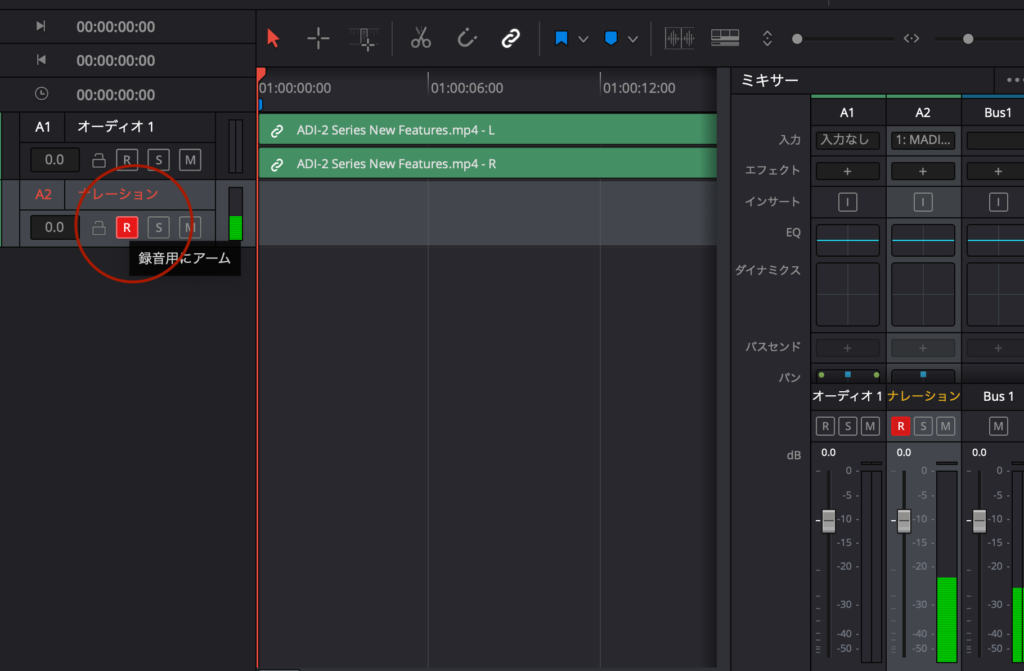Image resolution: width=1024 pixels, height=671 pixels.
Task: Expand the marker color dropdown arrow
Action: 632,40
